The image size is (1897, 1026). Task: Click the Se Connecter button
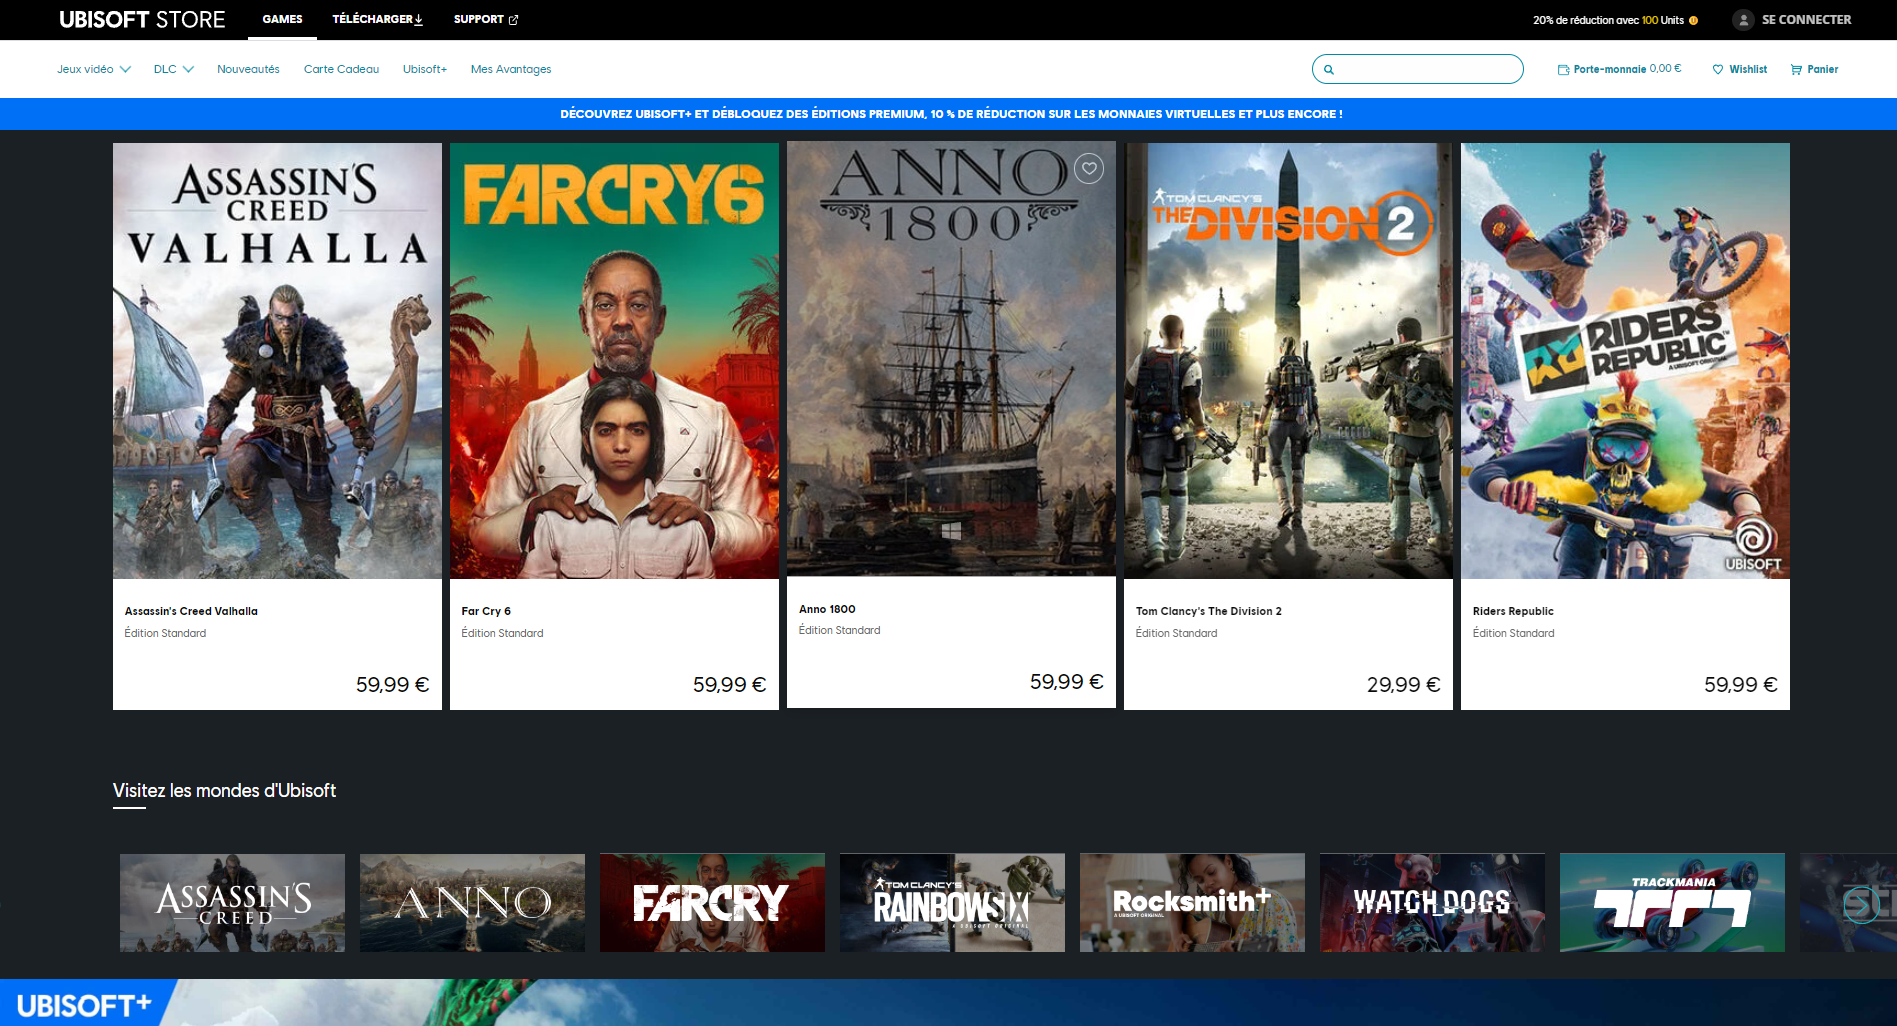pyautogui.click(x=1805, y=20)
